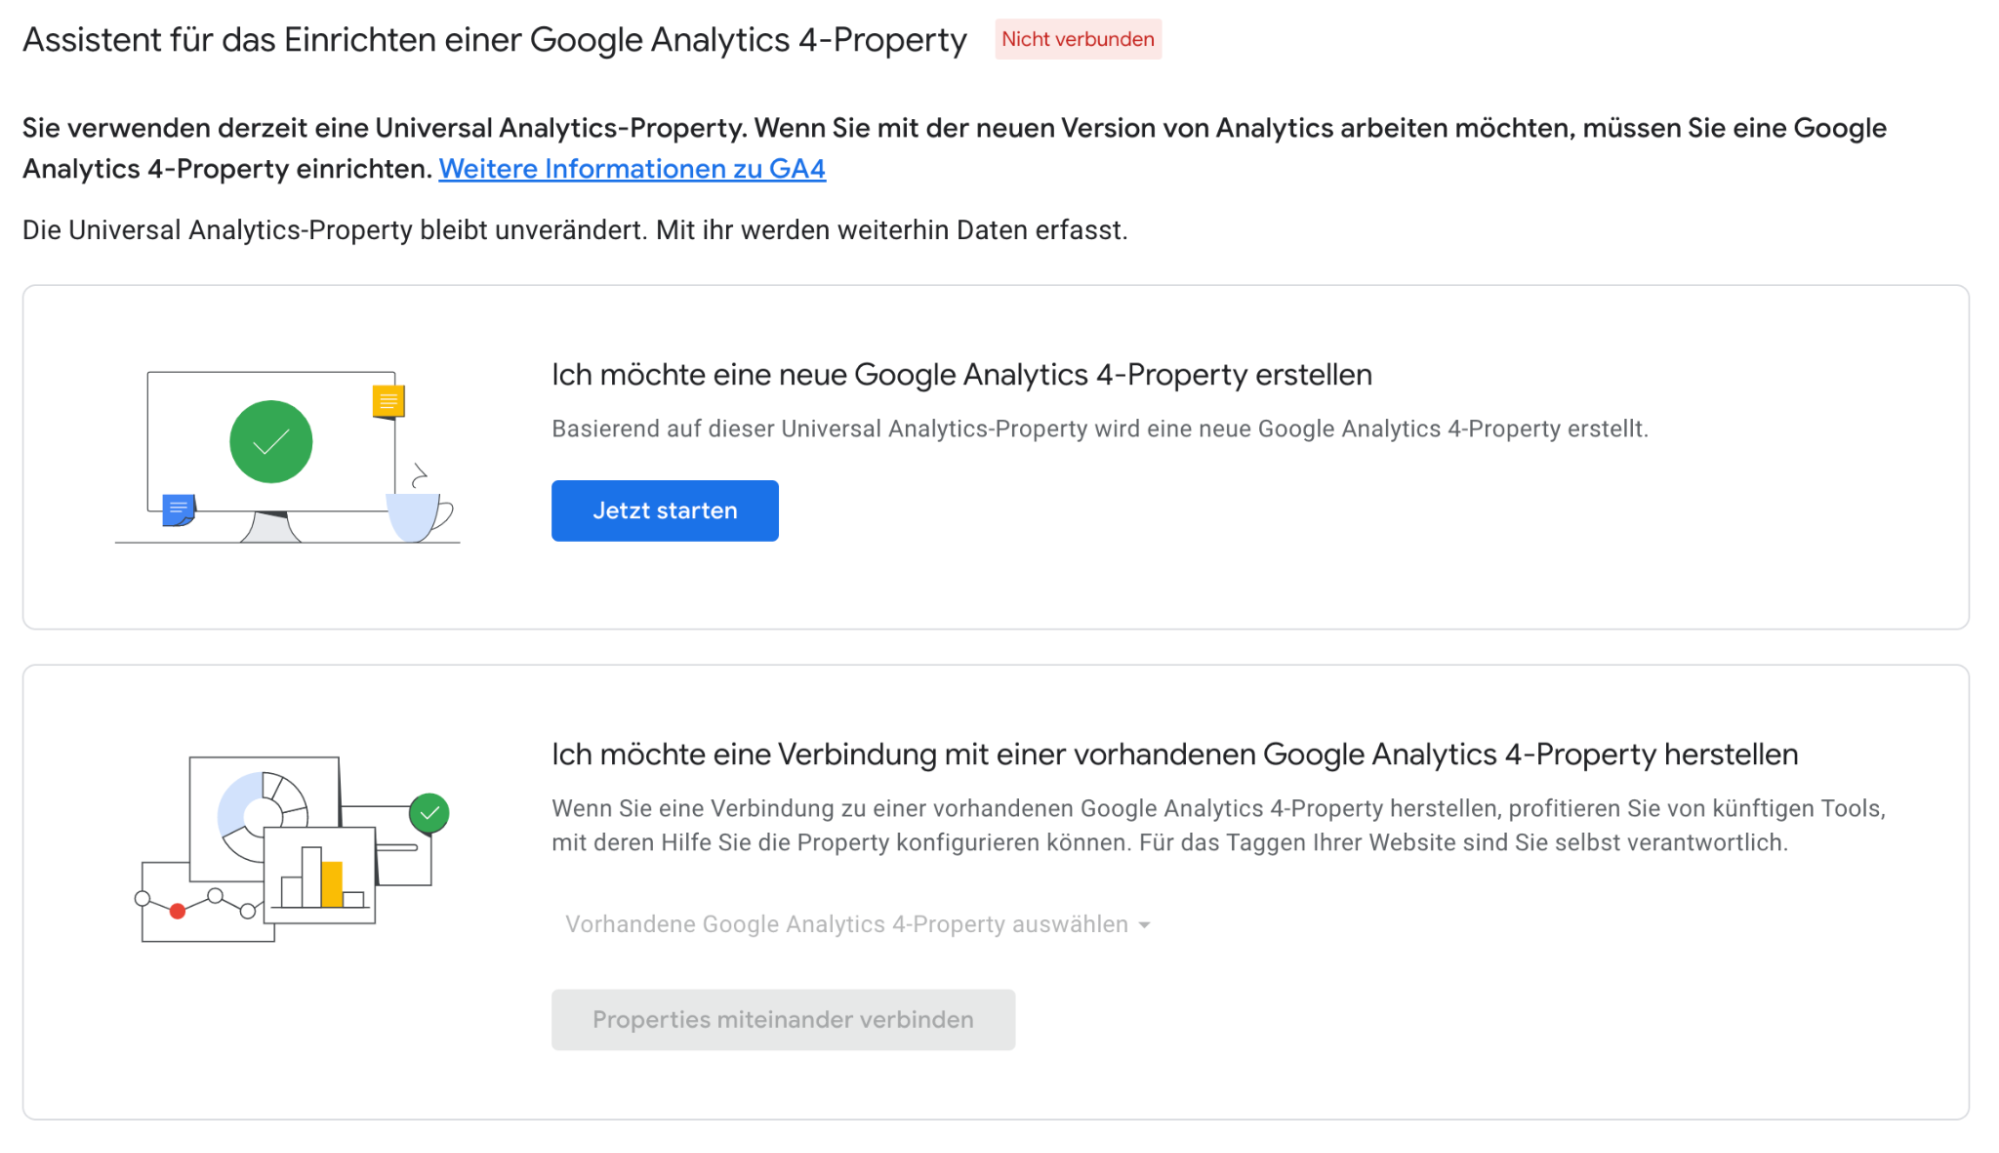The height and width of the screenshot is (1153, 1999).
Task: Open the Weitere Informationen zu GA4 link
Action: click(632, 169)
